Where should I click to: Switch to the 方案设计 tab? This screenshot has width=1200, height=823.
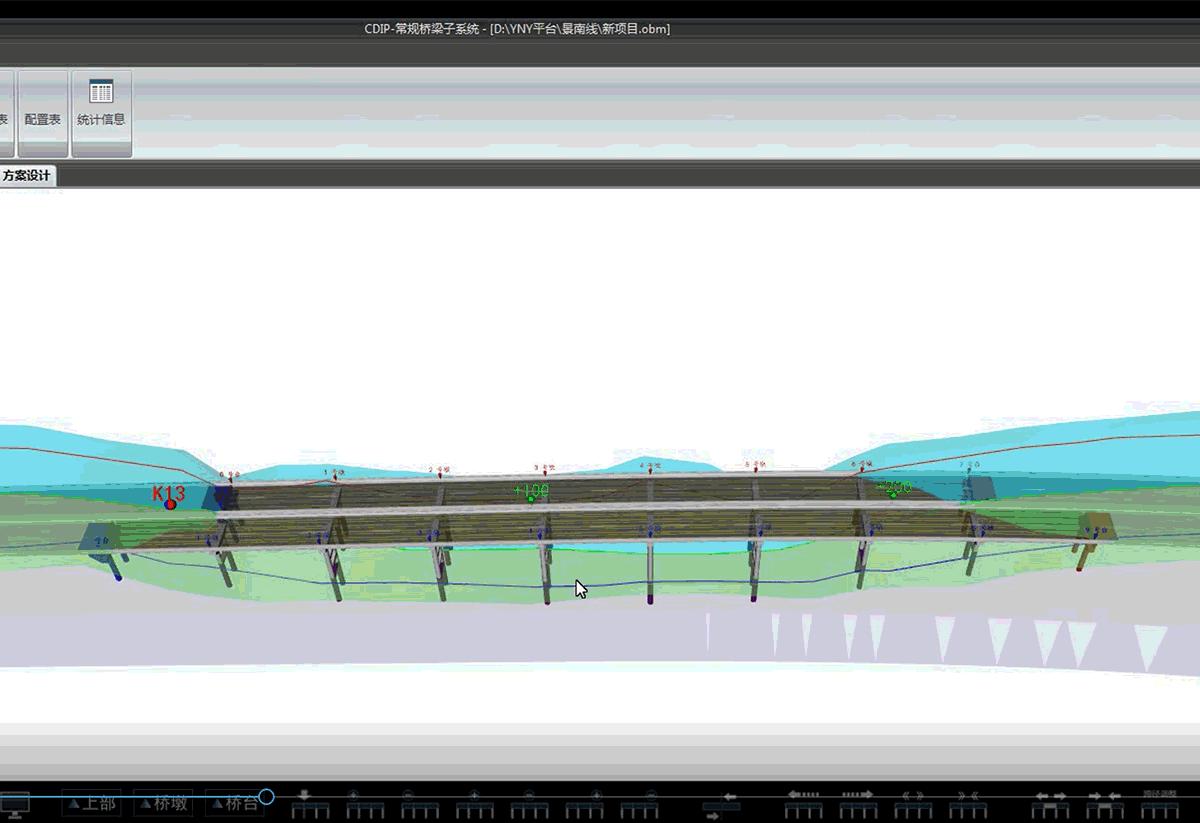[27, 176]
